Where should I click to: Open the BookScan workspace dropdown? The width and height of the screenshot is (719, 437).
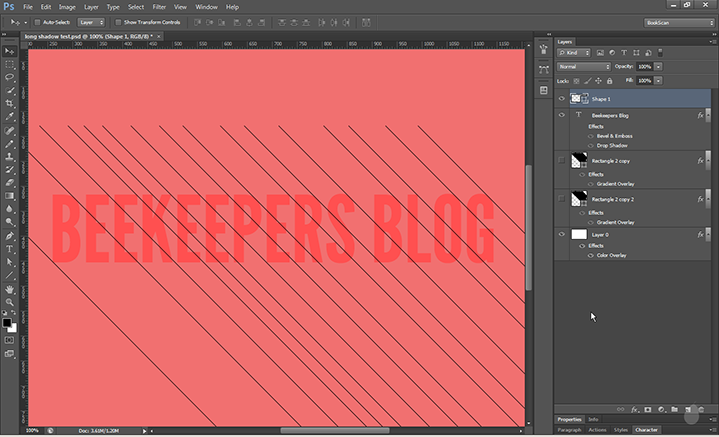[x=678, y=21]
